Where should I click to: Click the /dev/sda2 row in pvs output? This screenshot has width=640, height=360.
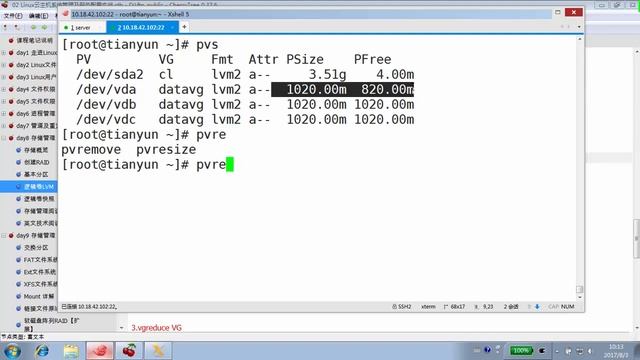tap(245, 74)
